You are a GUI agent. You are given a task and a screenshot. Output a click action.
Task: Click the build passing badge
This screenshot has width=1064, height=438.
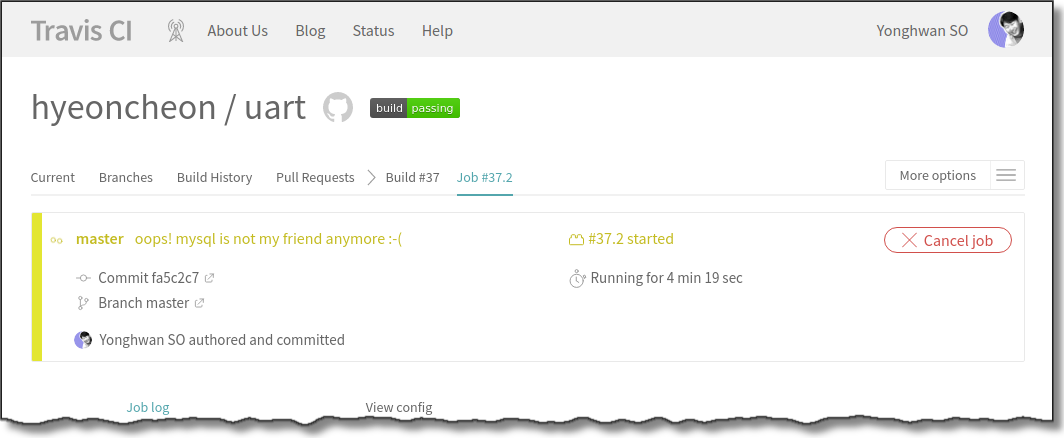415,108
